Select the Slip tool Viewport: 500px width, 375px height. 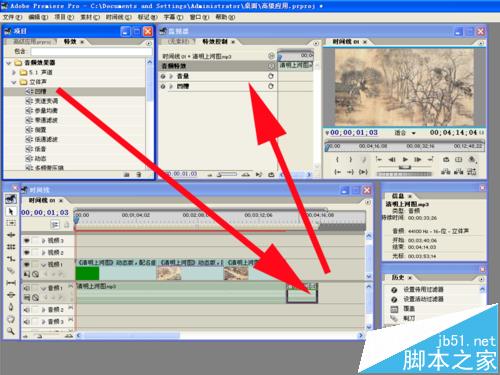pos(11,283)
